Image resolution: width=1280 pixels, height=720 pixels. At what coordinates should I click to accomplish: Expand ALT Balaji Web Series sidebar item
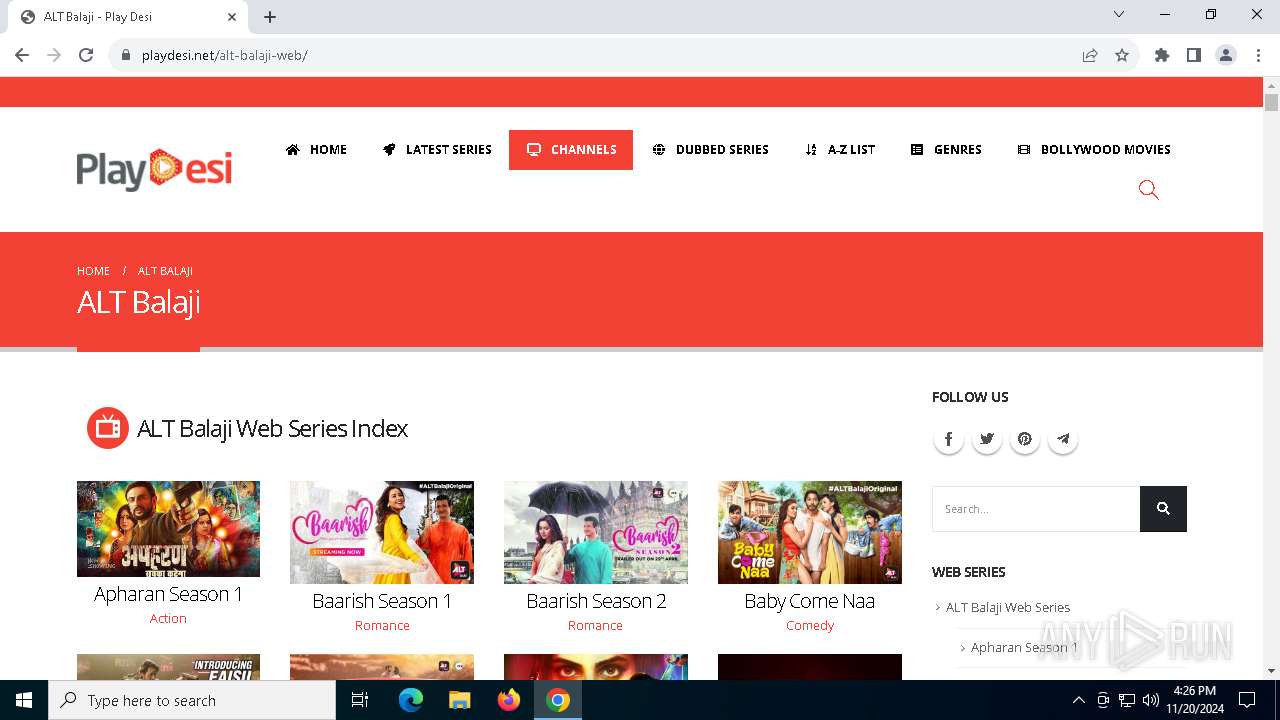coord(1007,607)
